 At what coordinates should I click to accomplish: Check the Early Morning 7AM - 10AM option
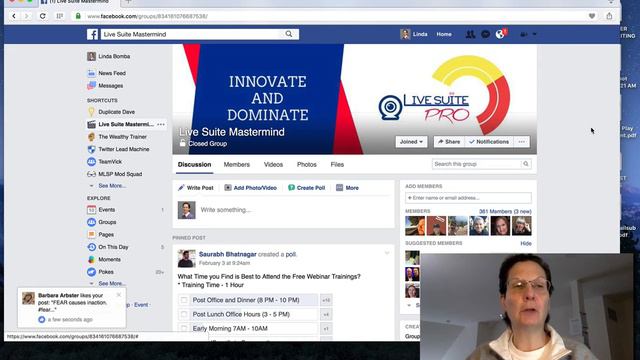coord(184,329)
